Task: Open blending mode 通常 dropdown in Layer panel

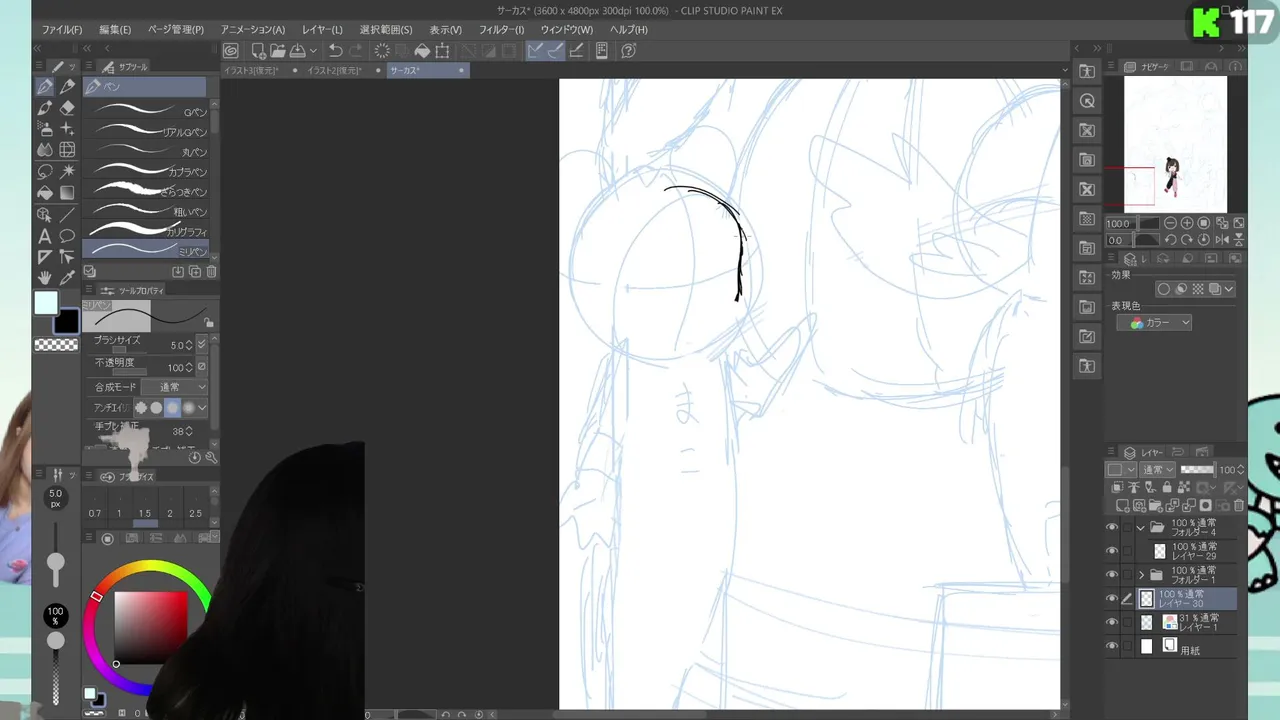Action: [x=1159, y=470]
